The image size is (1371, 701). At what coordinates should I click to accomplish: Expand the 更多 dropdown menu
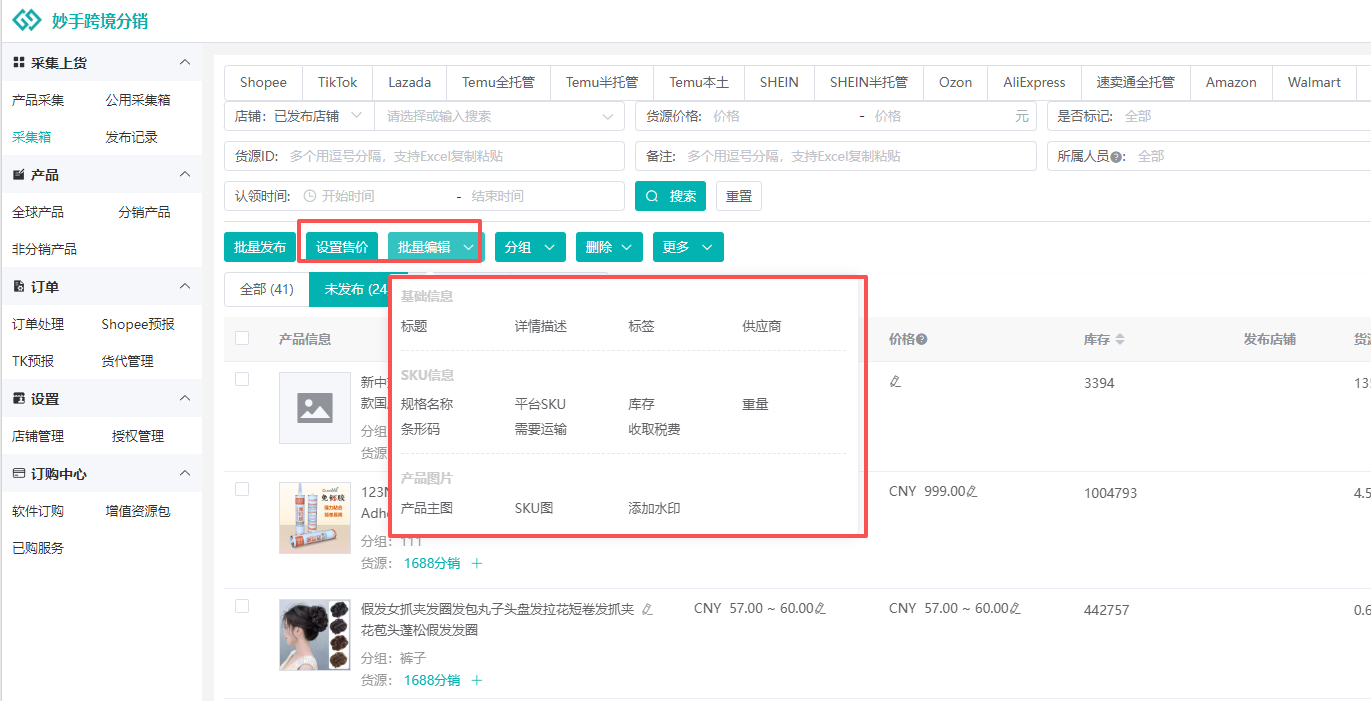click(688, 247)
